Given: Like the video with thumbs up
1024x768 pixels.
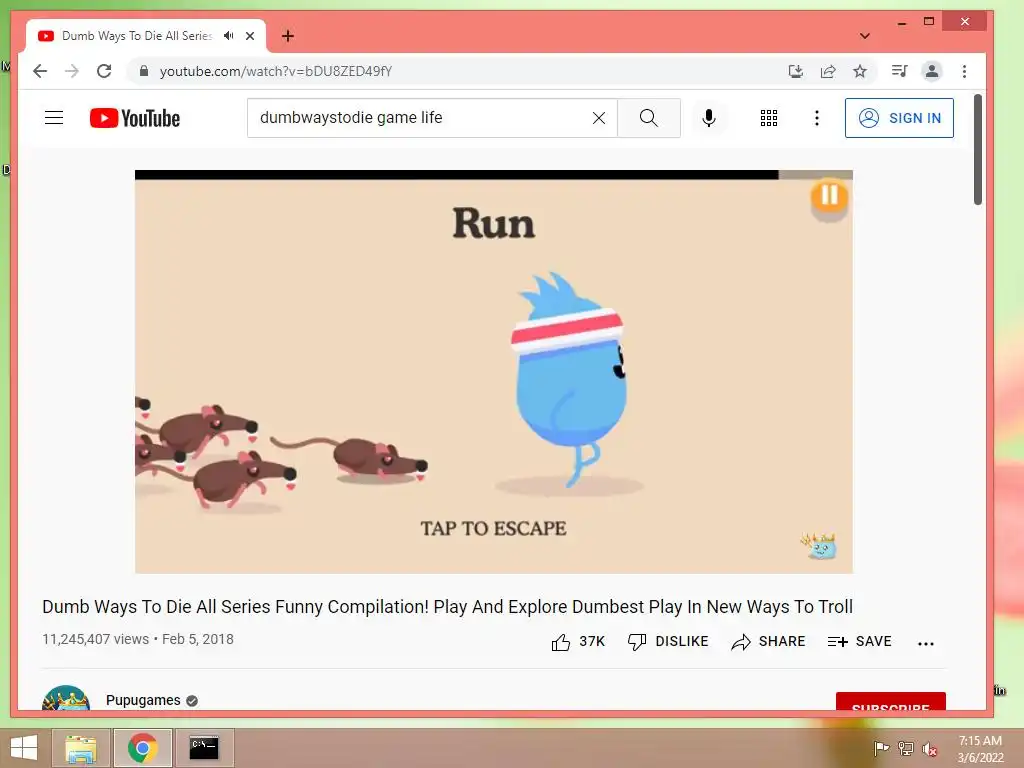Looking at the screenshot, I should (x=578, y=642).
